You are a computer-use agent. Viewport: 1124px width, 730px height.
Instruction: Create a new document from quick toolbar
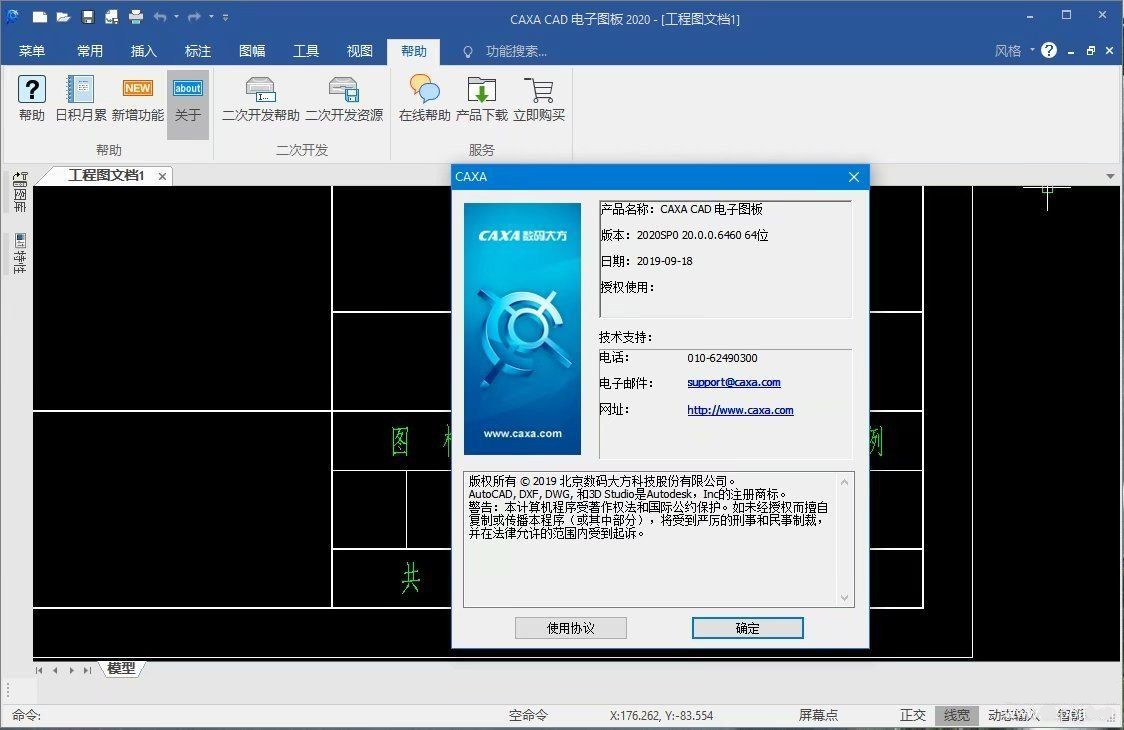pyautogui.click(x=39, y=16)
